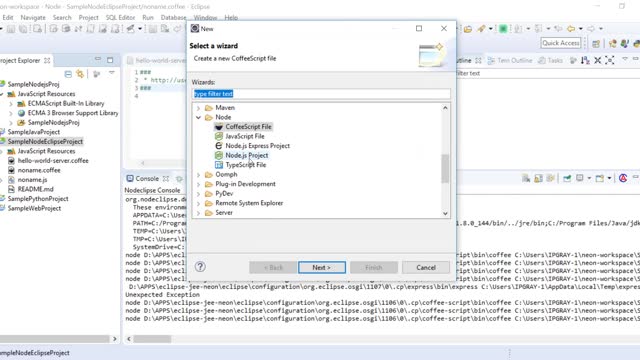The width and height of the screenshot is (640, 360).
Task: Select CoffeeScript File wizard
Action: click(248, 127)
